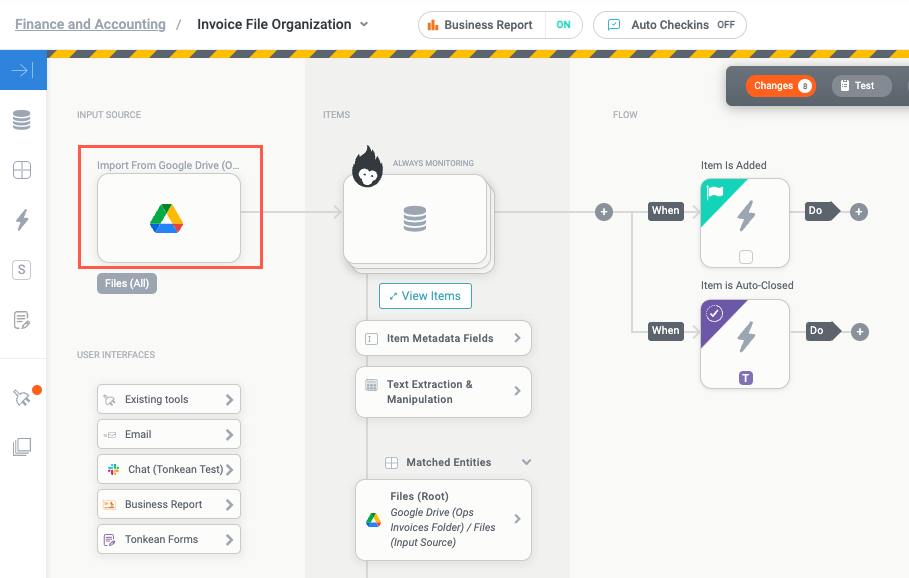Select the Import From Google Drive source card
Screen dimensions: 909x578
pyautogui.click(x=169, y=218)
